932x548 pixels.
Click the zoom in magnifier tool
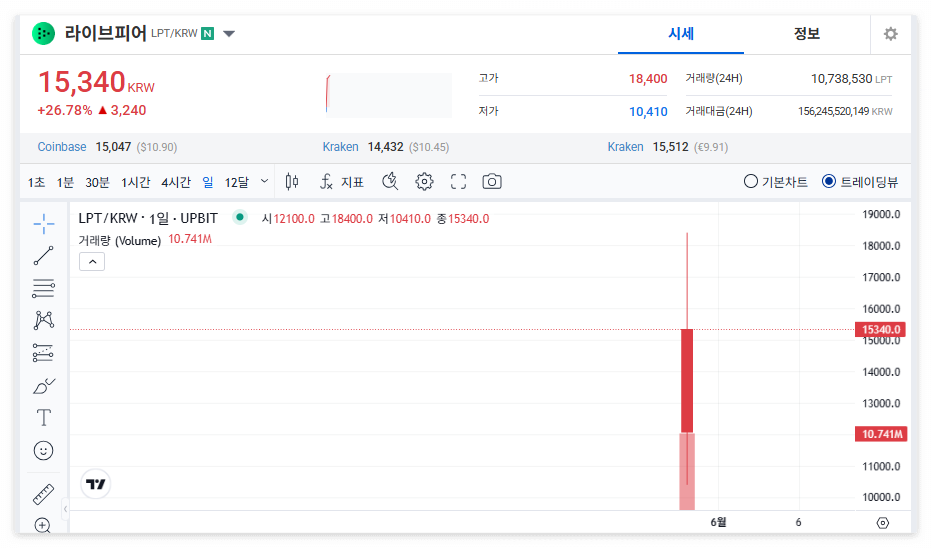pos(43,525)
